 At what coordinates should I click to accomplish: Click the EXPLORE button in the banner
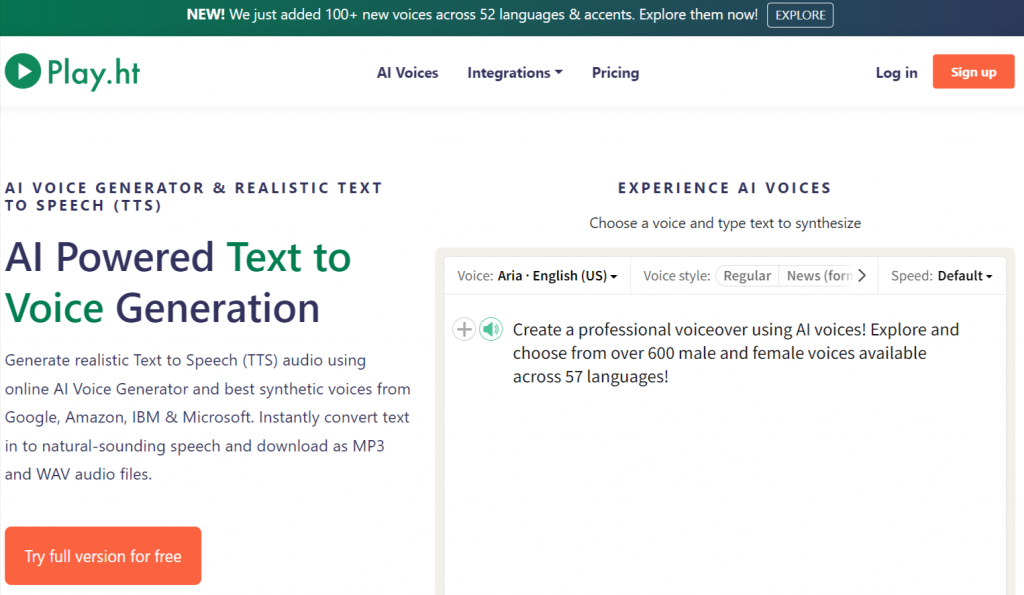click(x=800, y=15)
